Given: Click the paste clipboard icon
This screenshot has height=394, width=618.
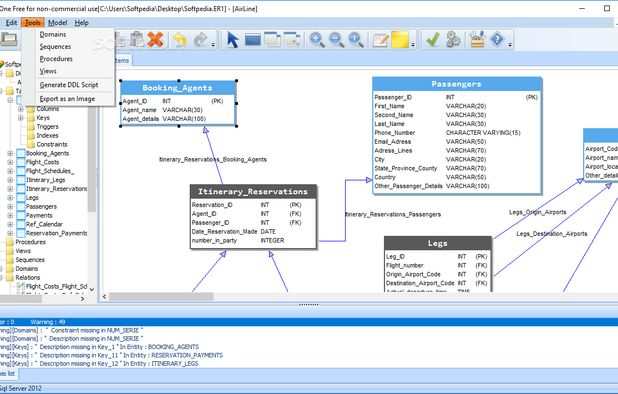Looking at the screenshot, I should (137, 39).
